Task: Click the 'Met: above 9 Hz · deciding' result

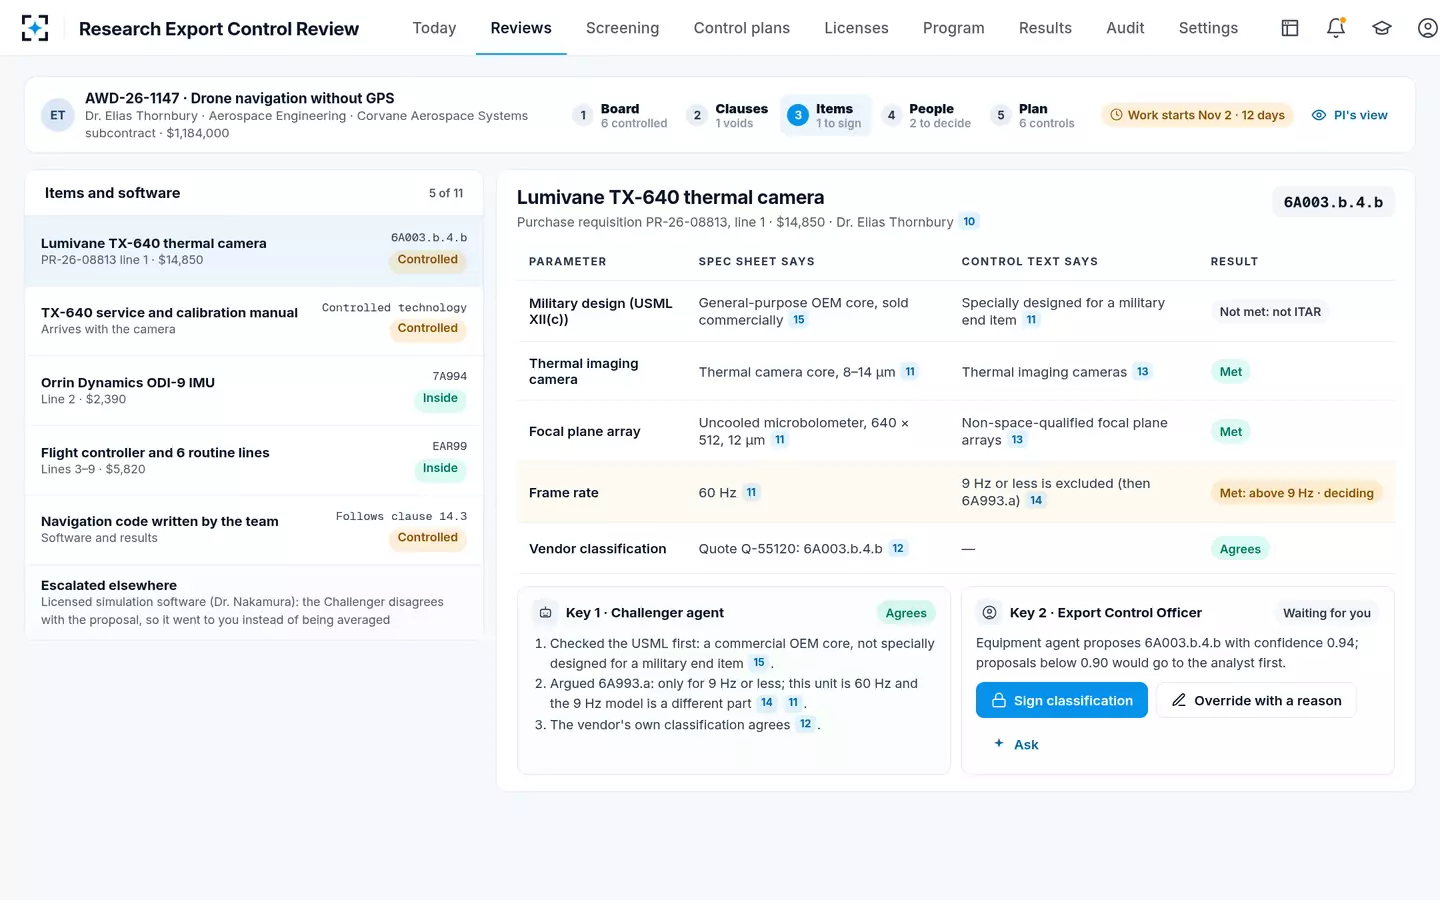Action: pos(1296,493)
